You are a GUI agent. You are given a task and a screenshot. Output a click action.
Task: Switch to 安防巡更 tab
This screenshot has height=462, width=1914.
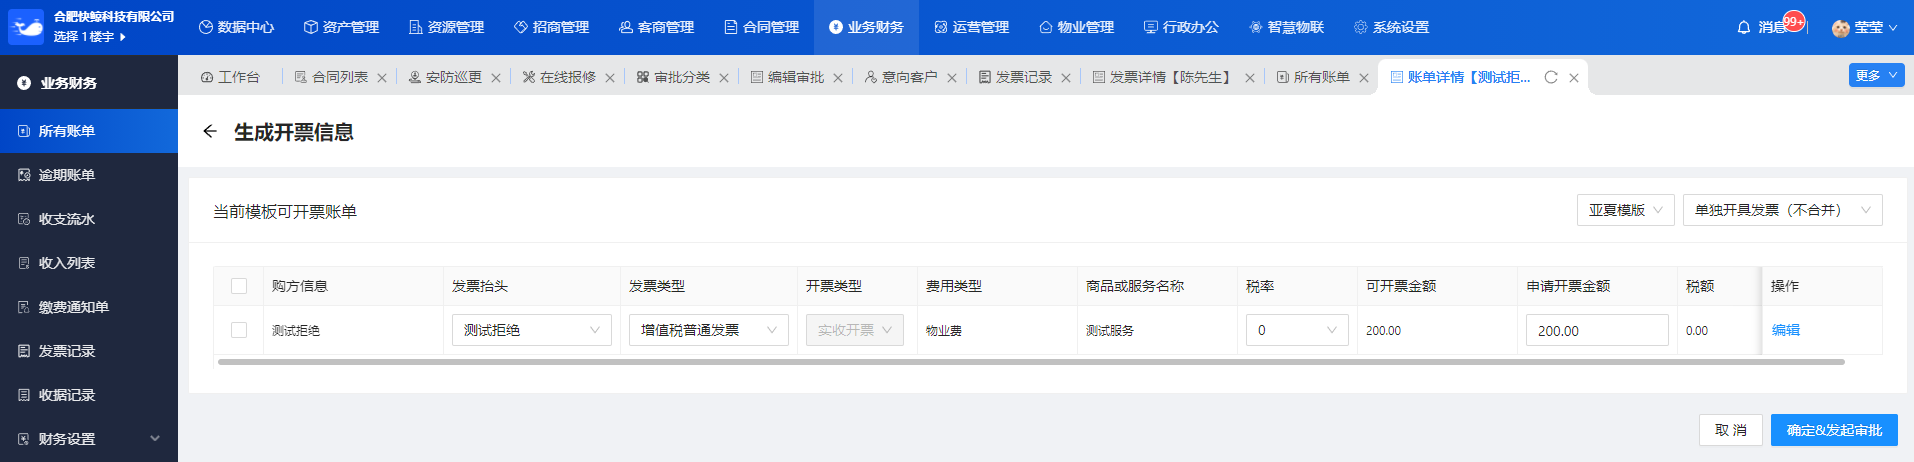pyautogui.click(x=445, y=77)
